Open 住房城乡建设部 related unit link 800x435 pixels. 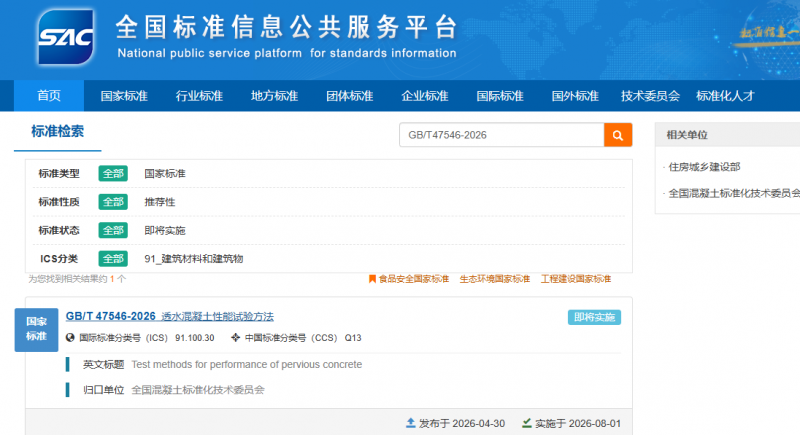704,167
